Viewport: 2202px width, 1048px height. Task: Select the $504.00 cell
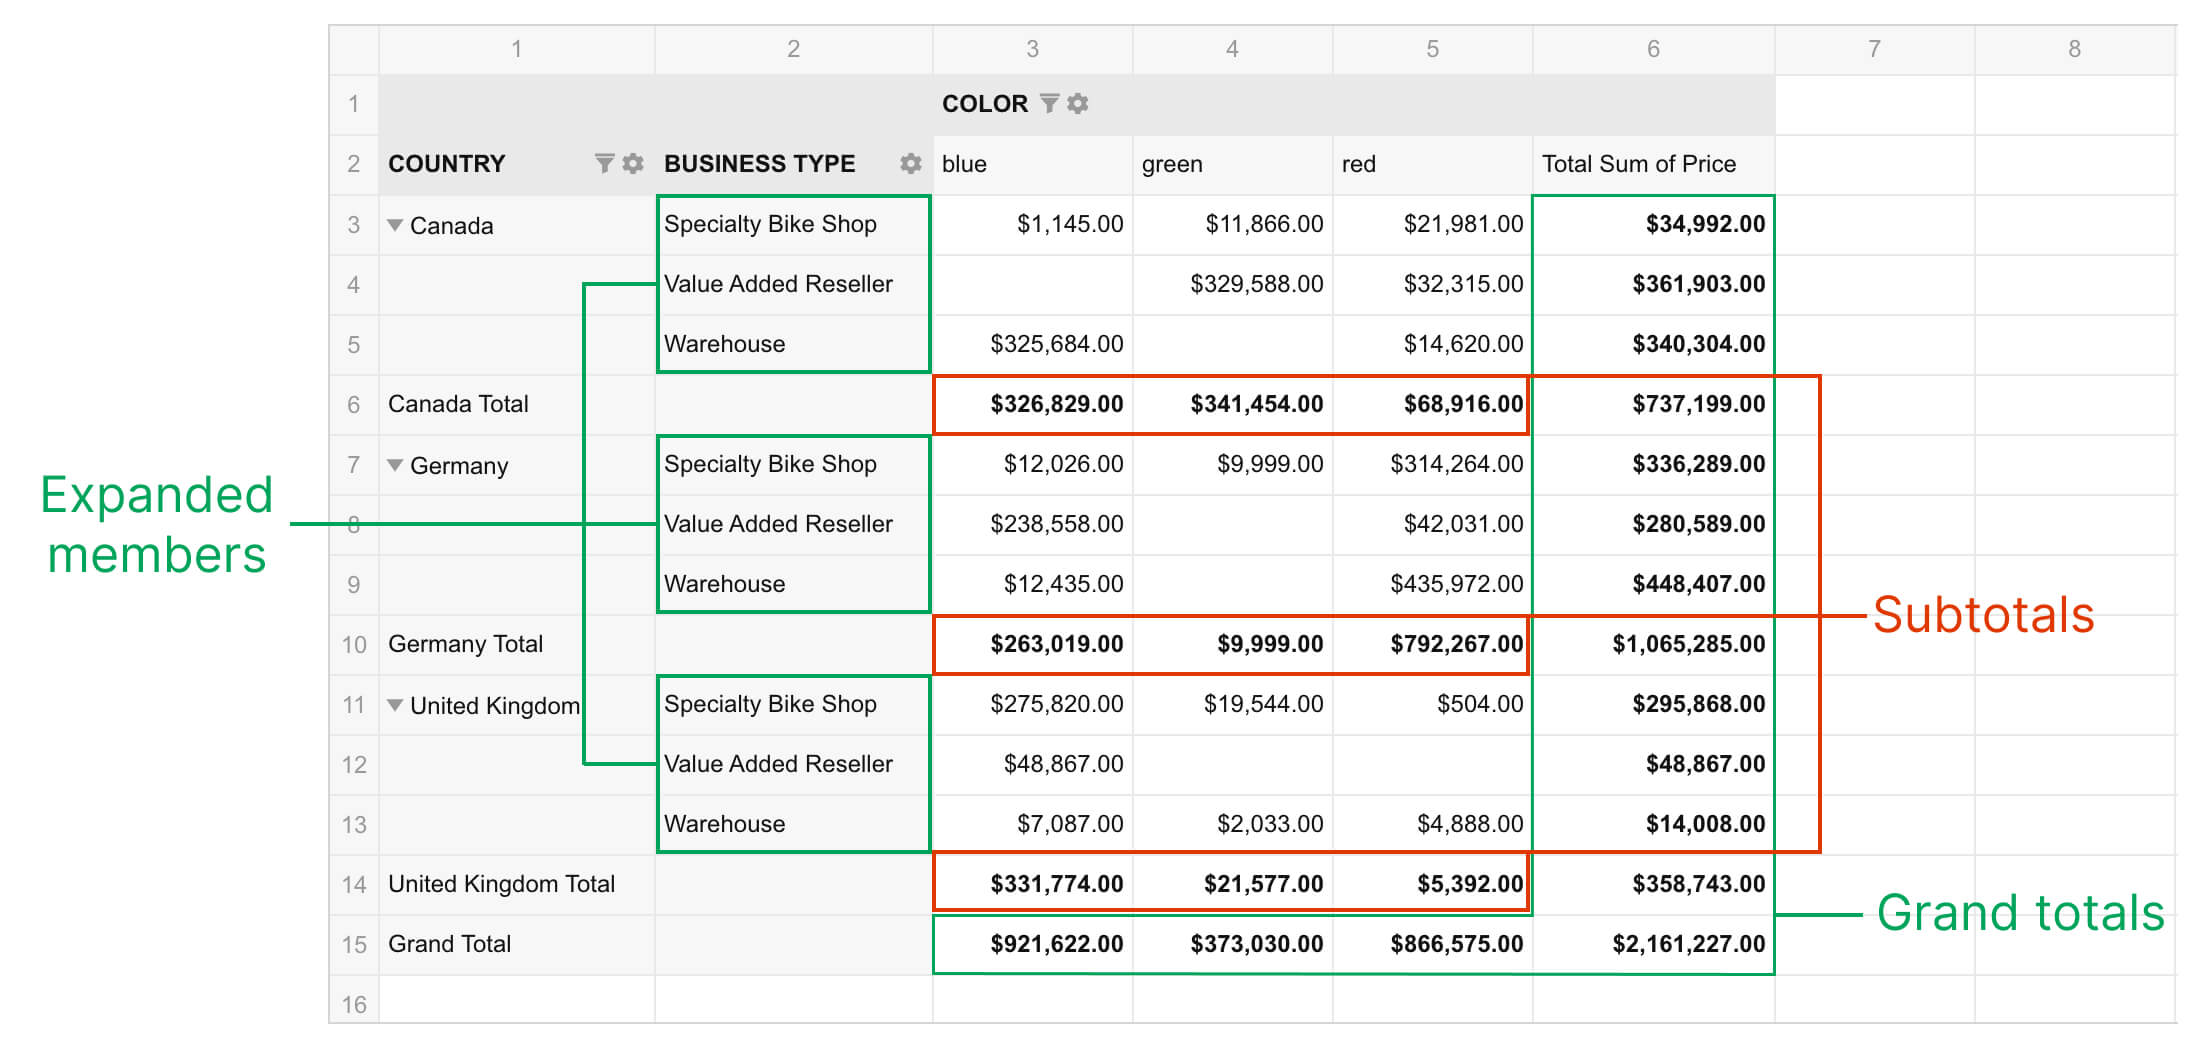point(1432,705)
